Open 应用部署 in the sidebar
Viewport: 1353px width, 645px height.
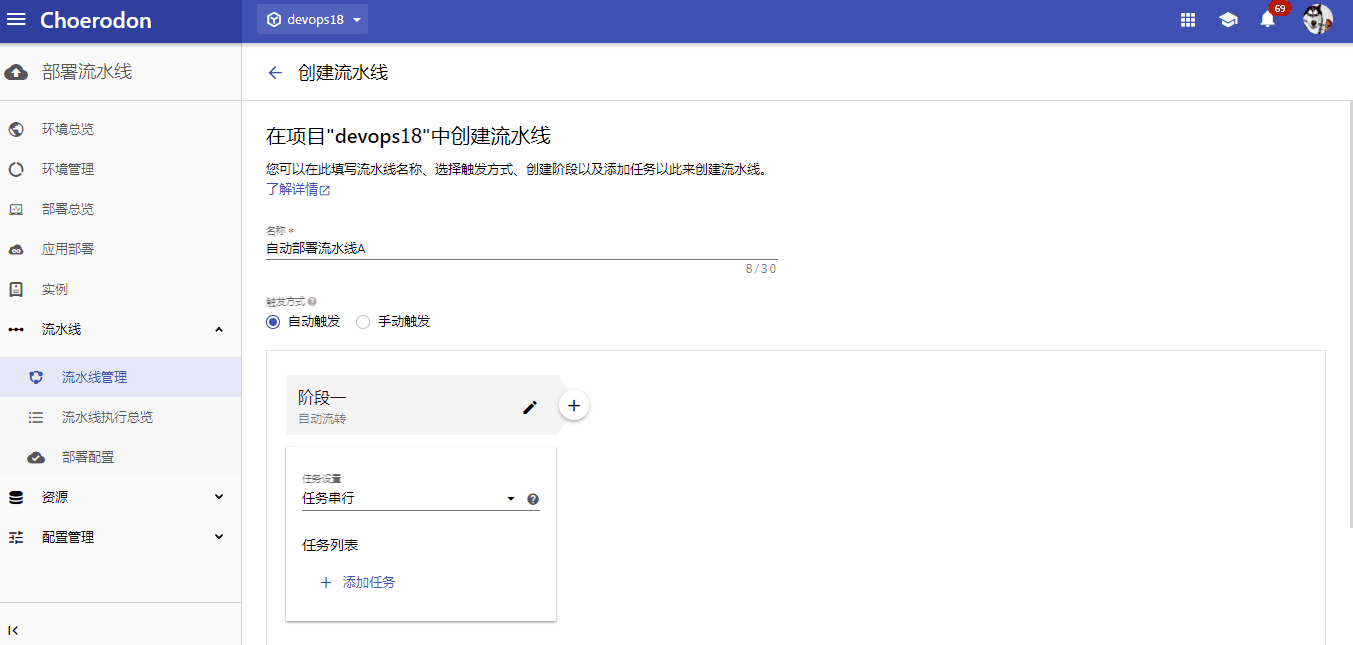pyautogui.click(x=120, y=249)
